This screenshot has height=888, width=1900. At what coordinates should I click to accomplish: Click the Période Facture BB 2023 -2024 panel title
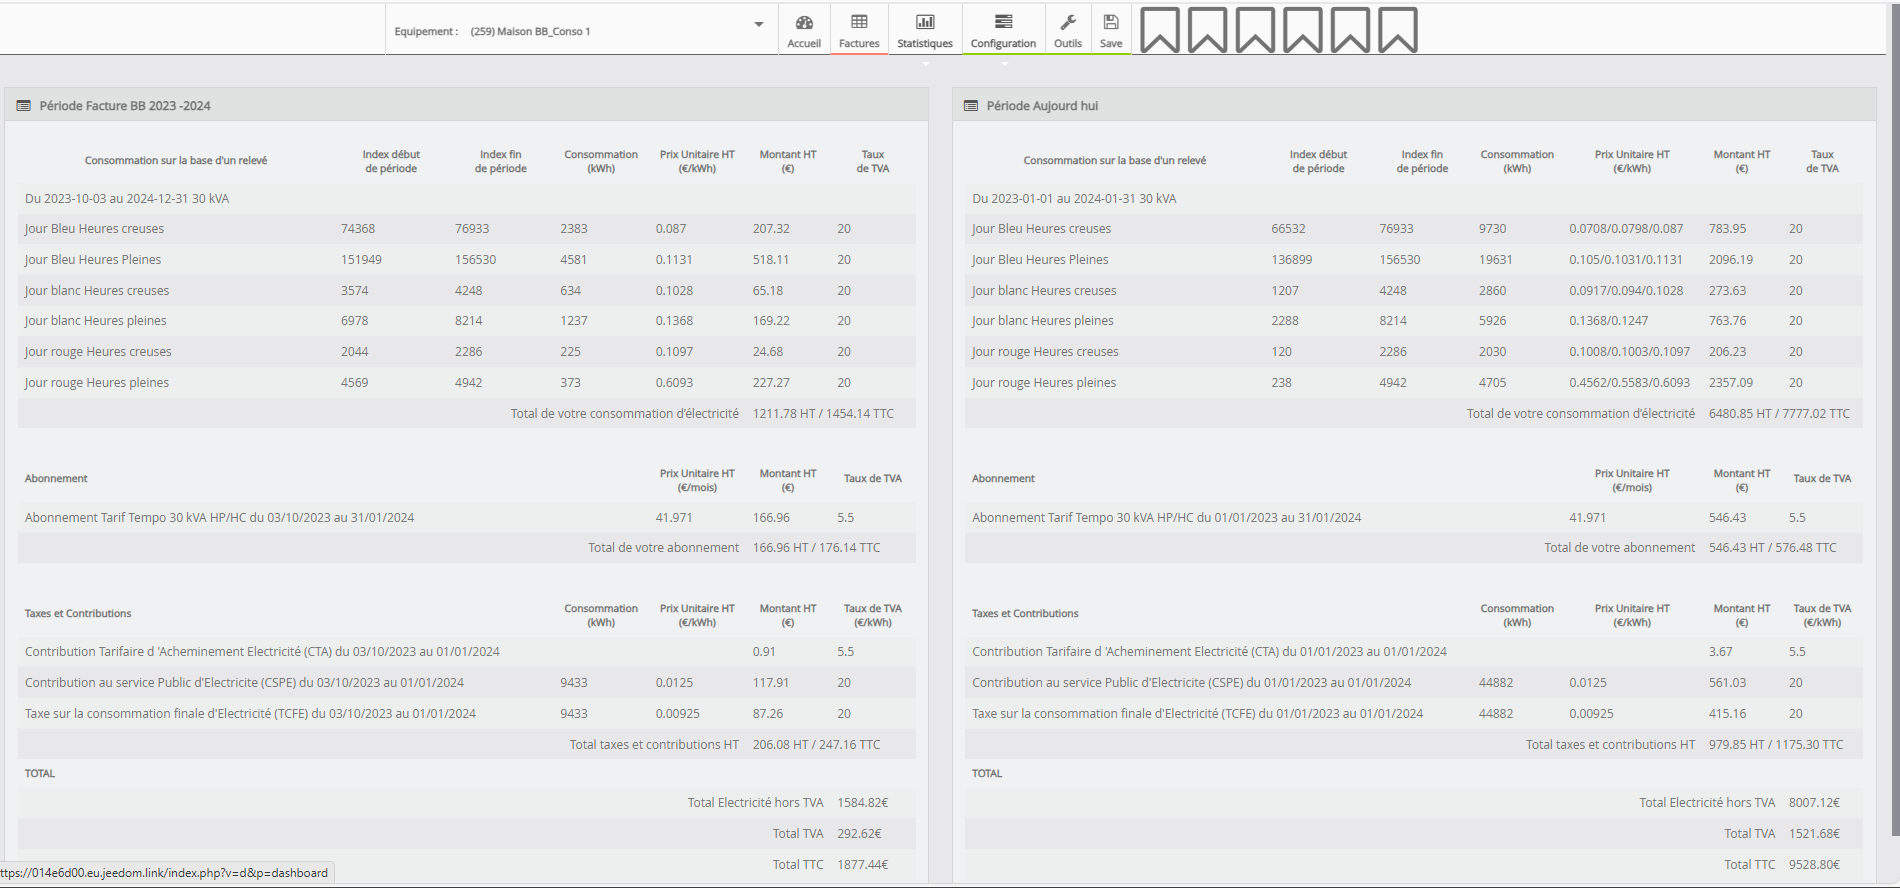(x=125, y=106)
